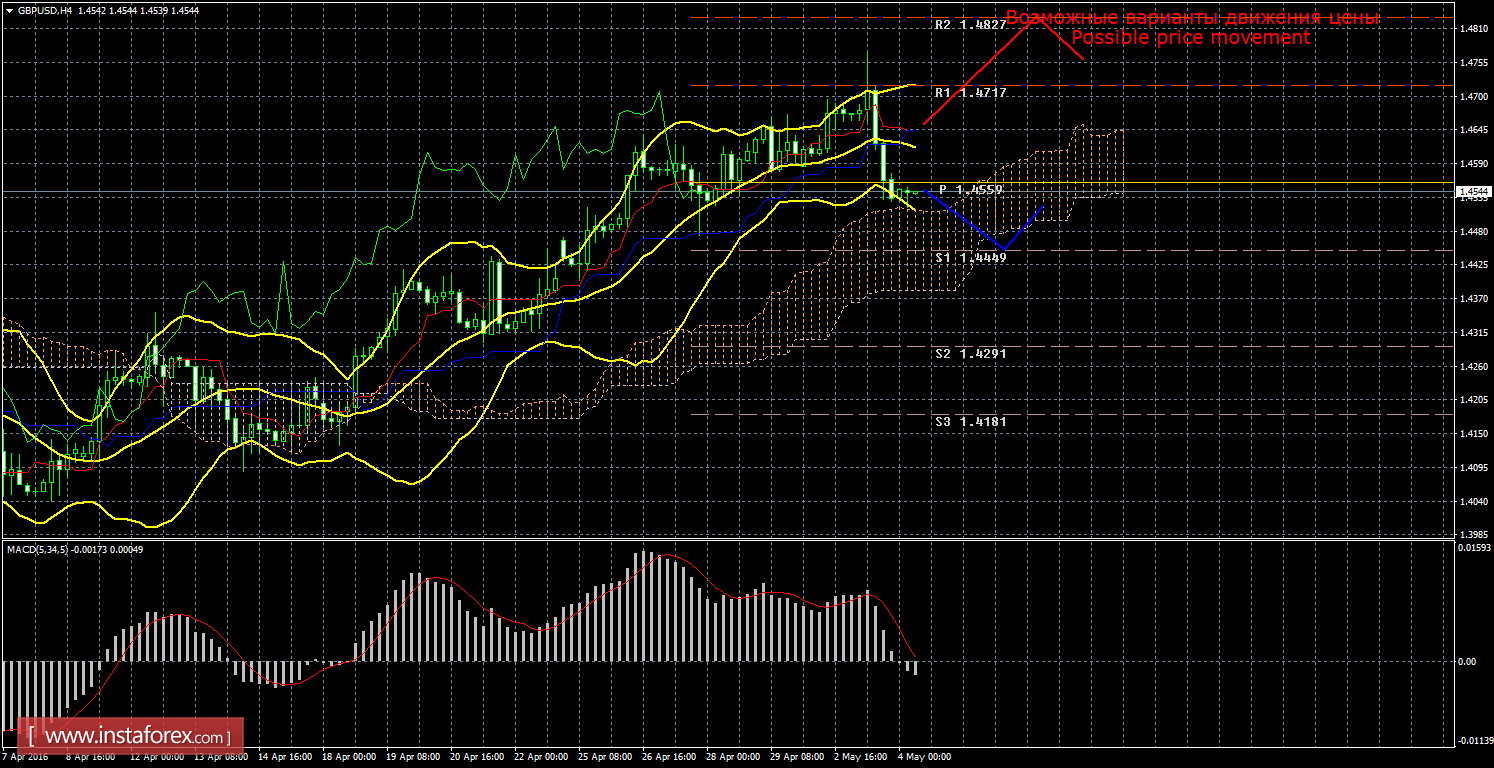Image resolution: width=1494 pixels, height=768 pixels.
Task: Click the 19 Apr 08:00 time label
Action: point(412,757)
